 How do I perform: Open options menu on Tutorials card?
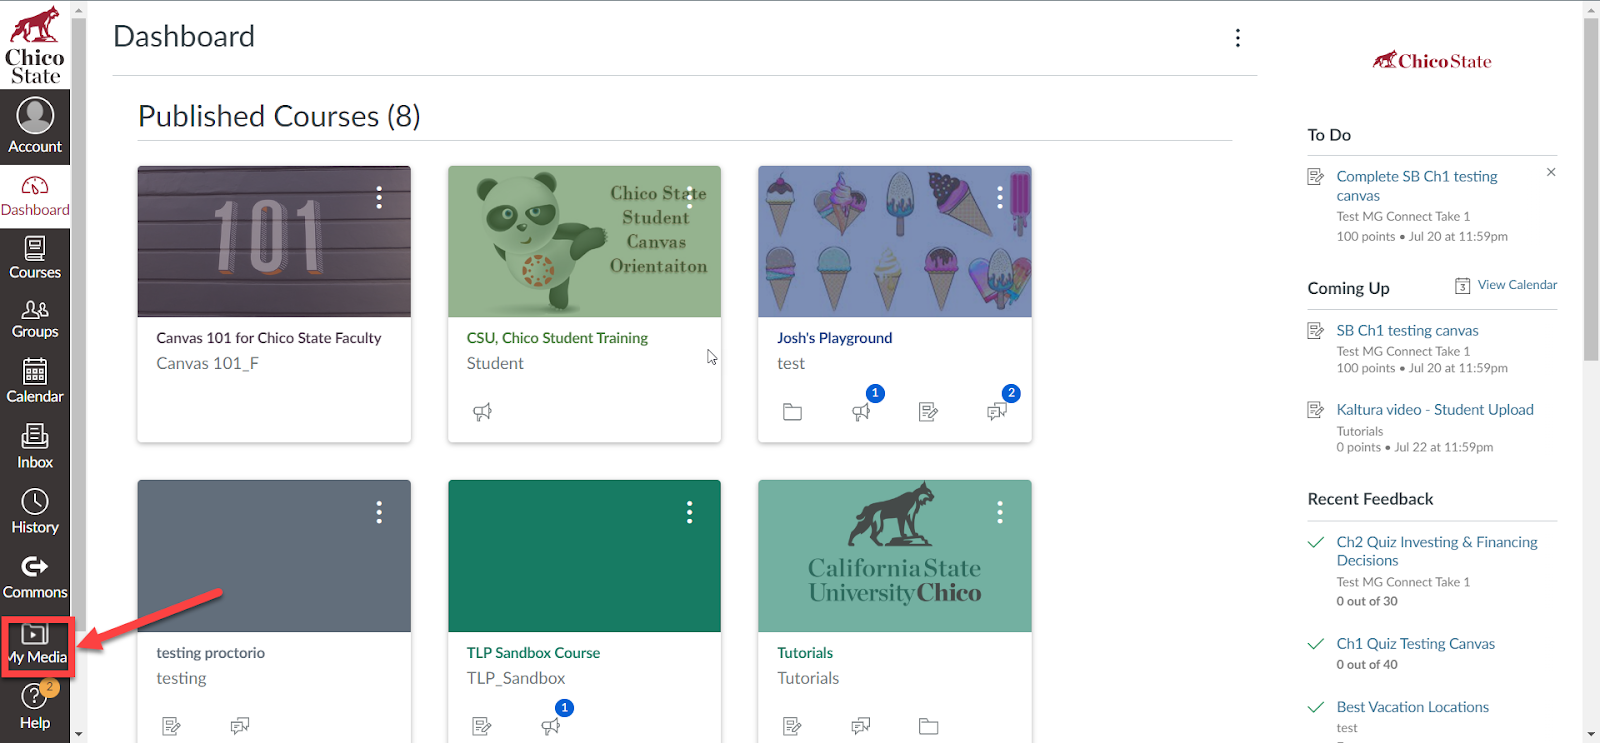1000,513
